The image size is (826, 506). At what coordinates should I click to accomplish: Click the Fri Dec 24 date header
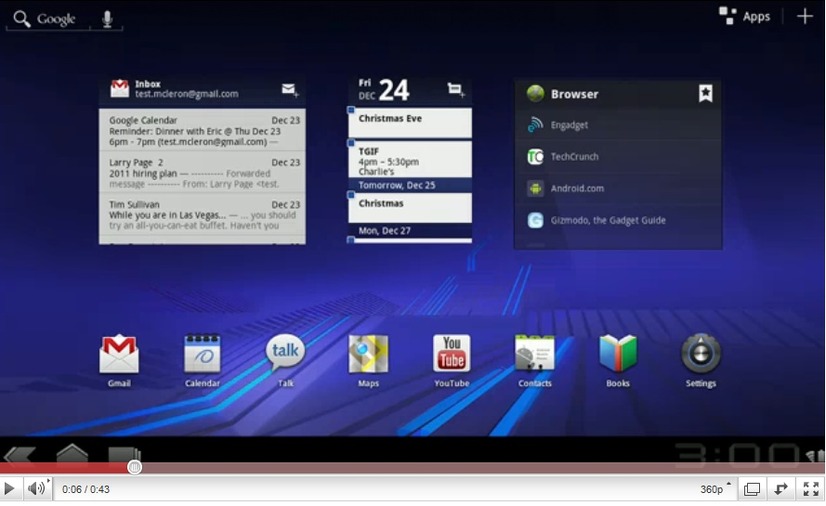tap(384, 90)
